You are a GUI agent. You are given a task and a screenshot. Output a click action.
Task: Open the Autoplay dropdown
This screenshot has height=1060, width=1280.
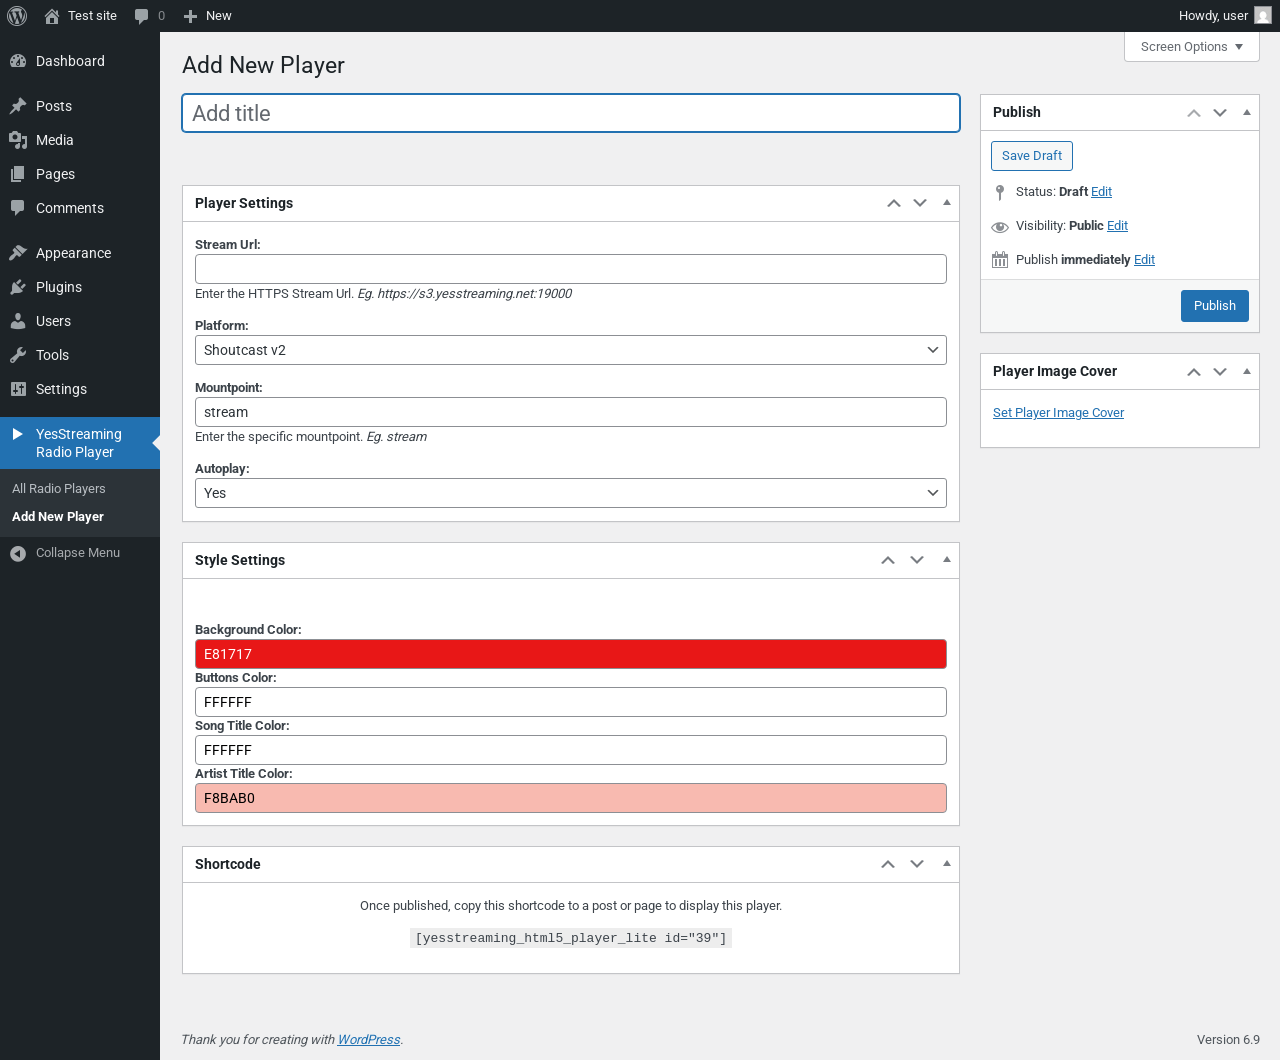tap(570, 493)
